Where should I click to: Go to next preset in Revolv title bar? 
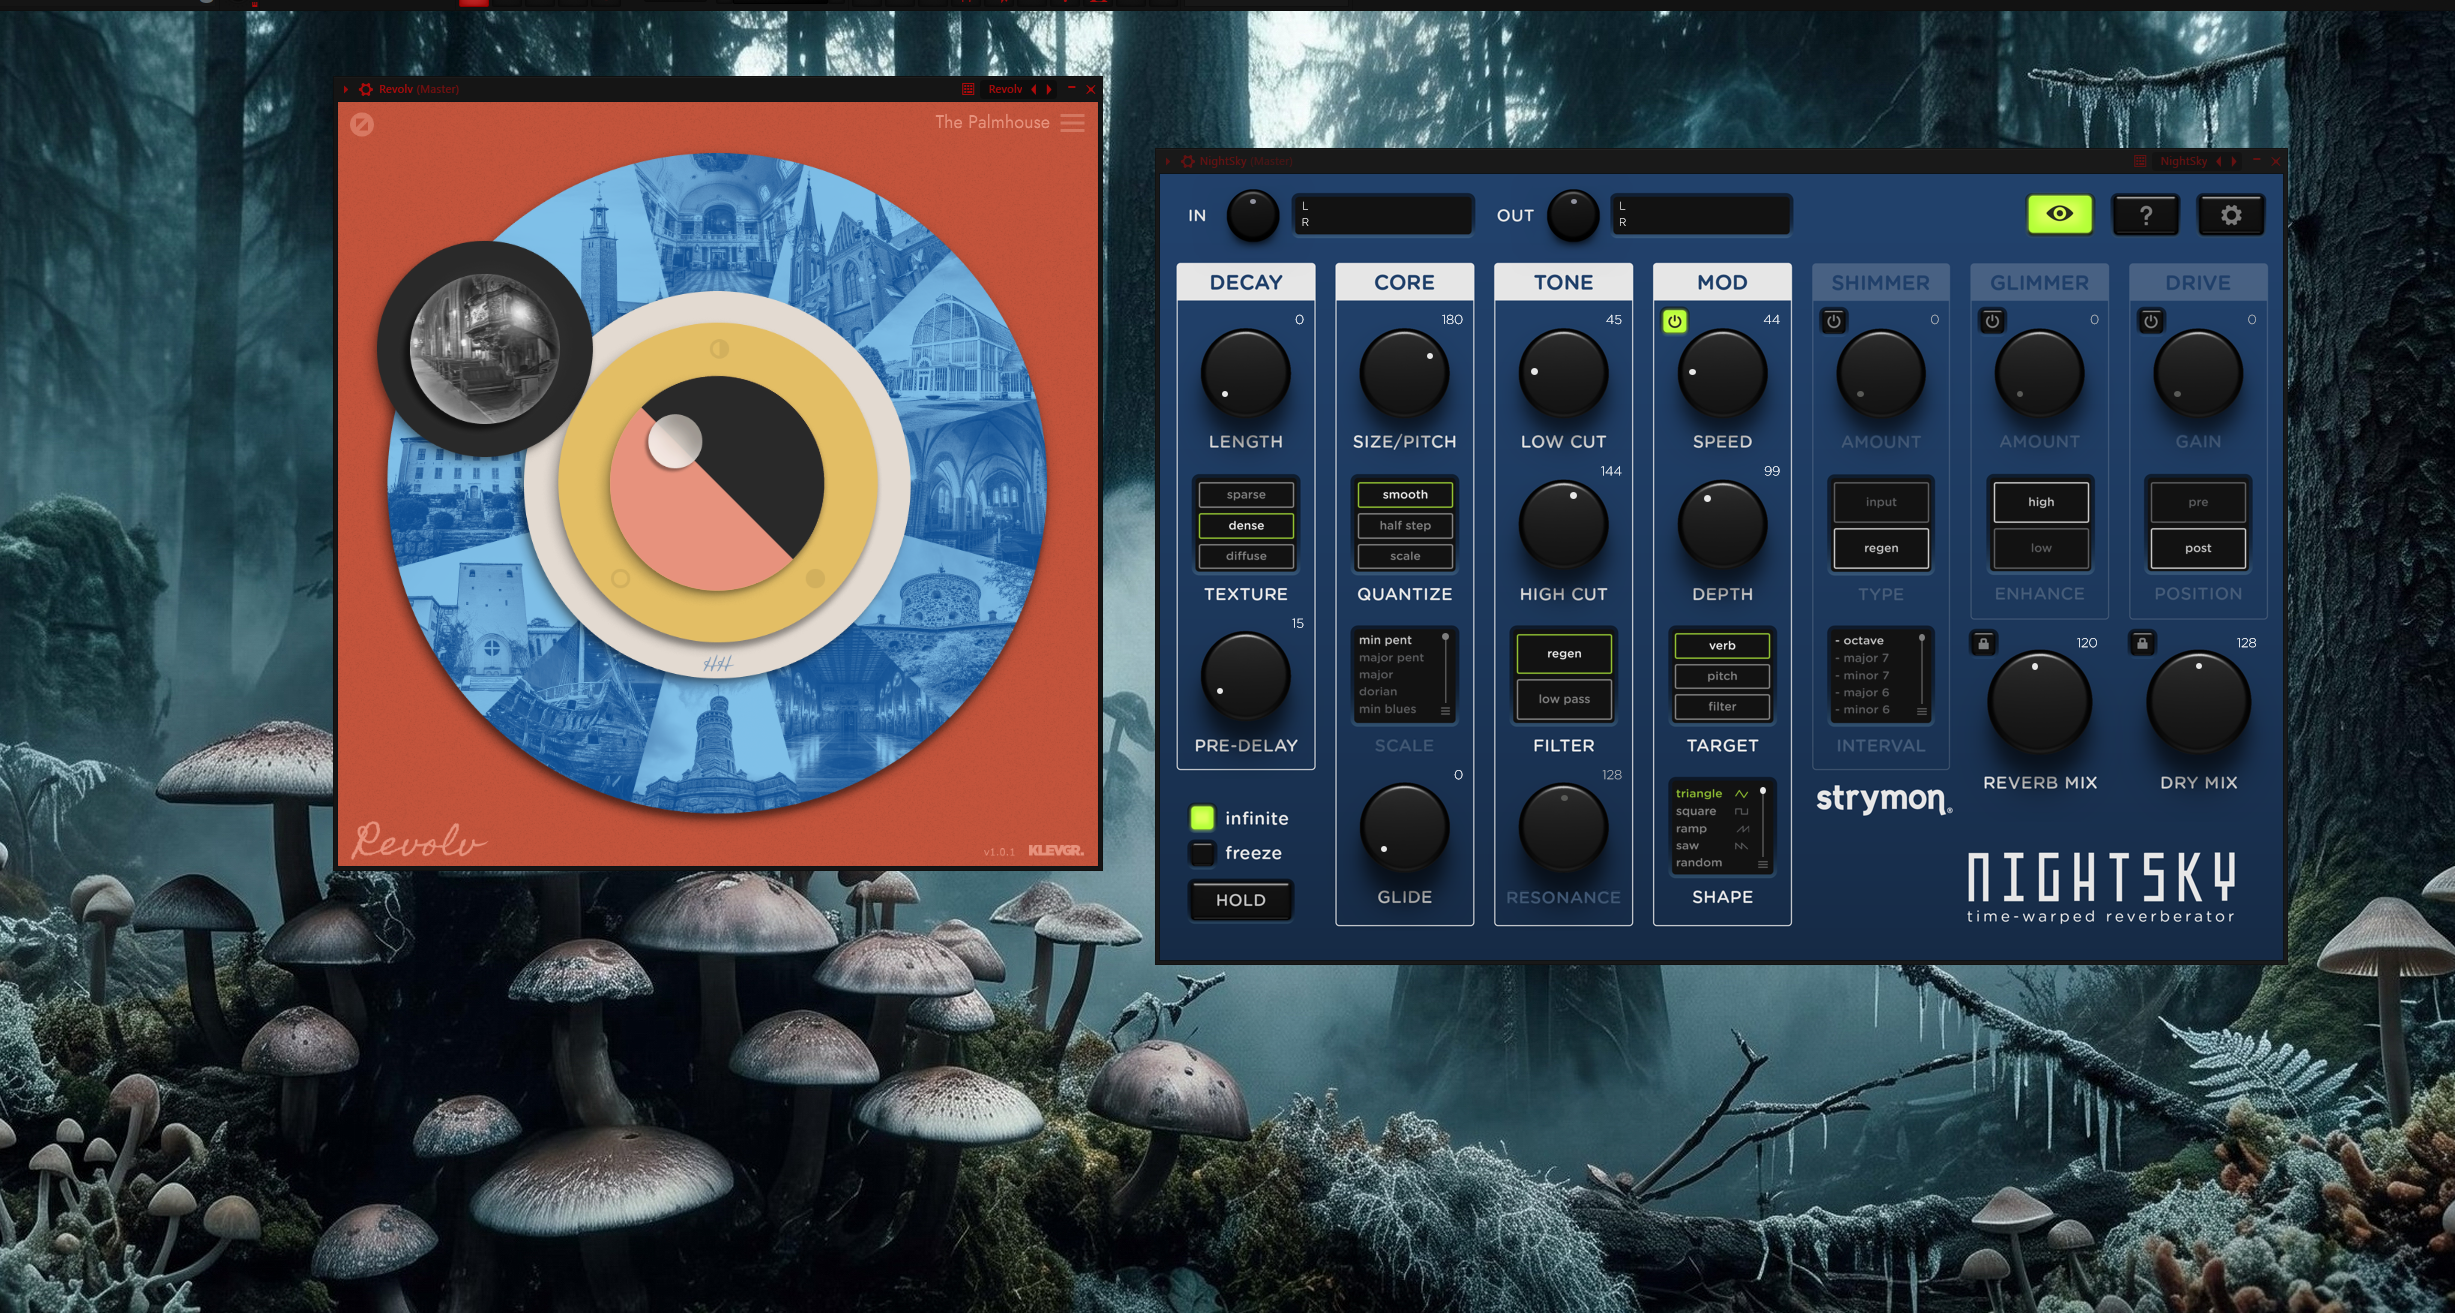1049,89
